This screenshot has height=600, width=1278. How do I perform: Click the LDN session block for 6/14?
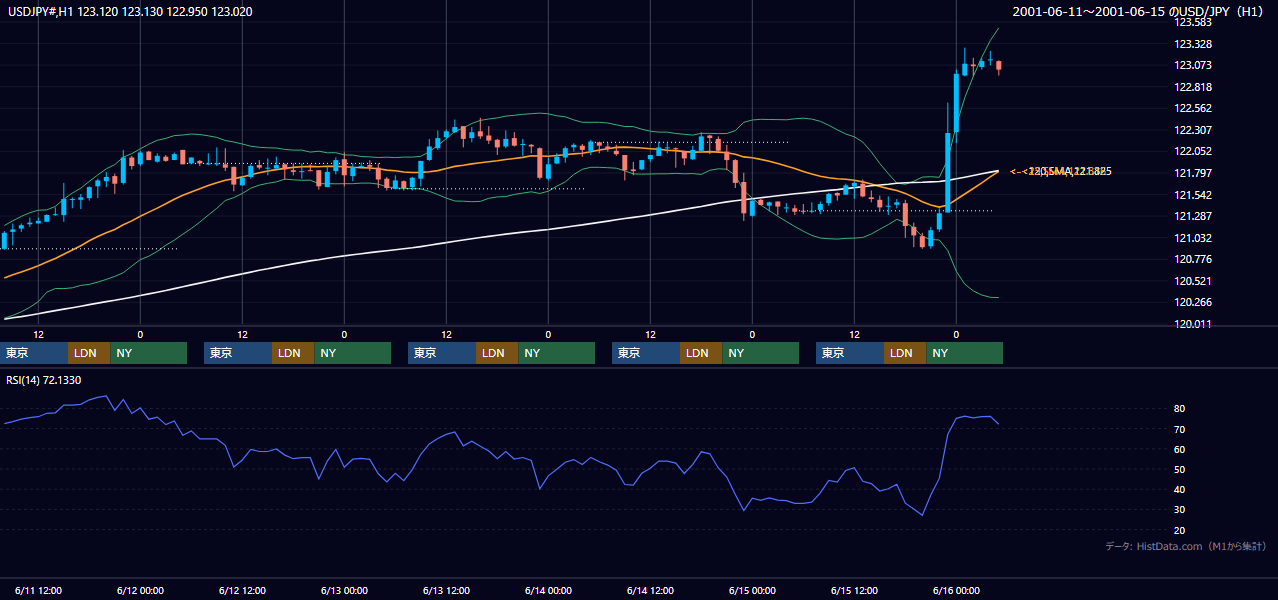click(701, 353)
